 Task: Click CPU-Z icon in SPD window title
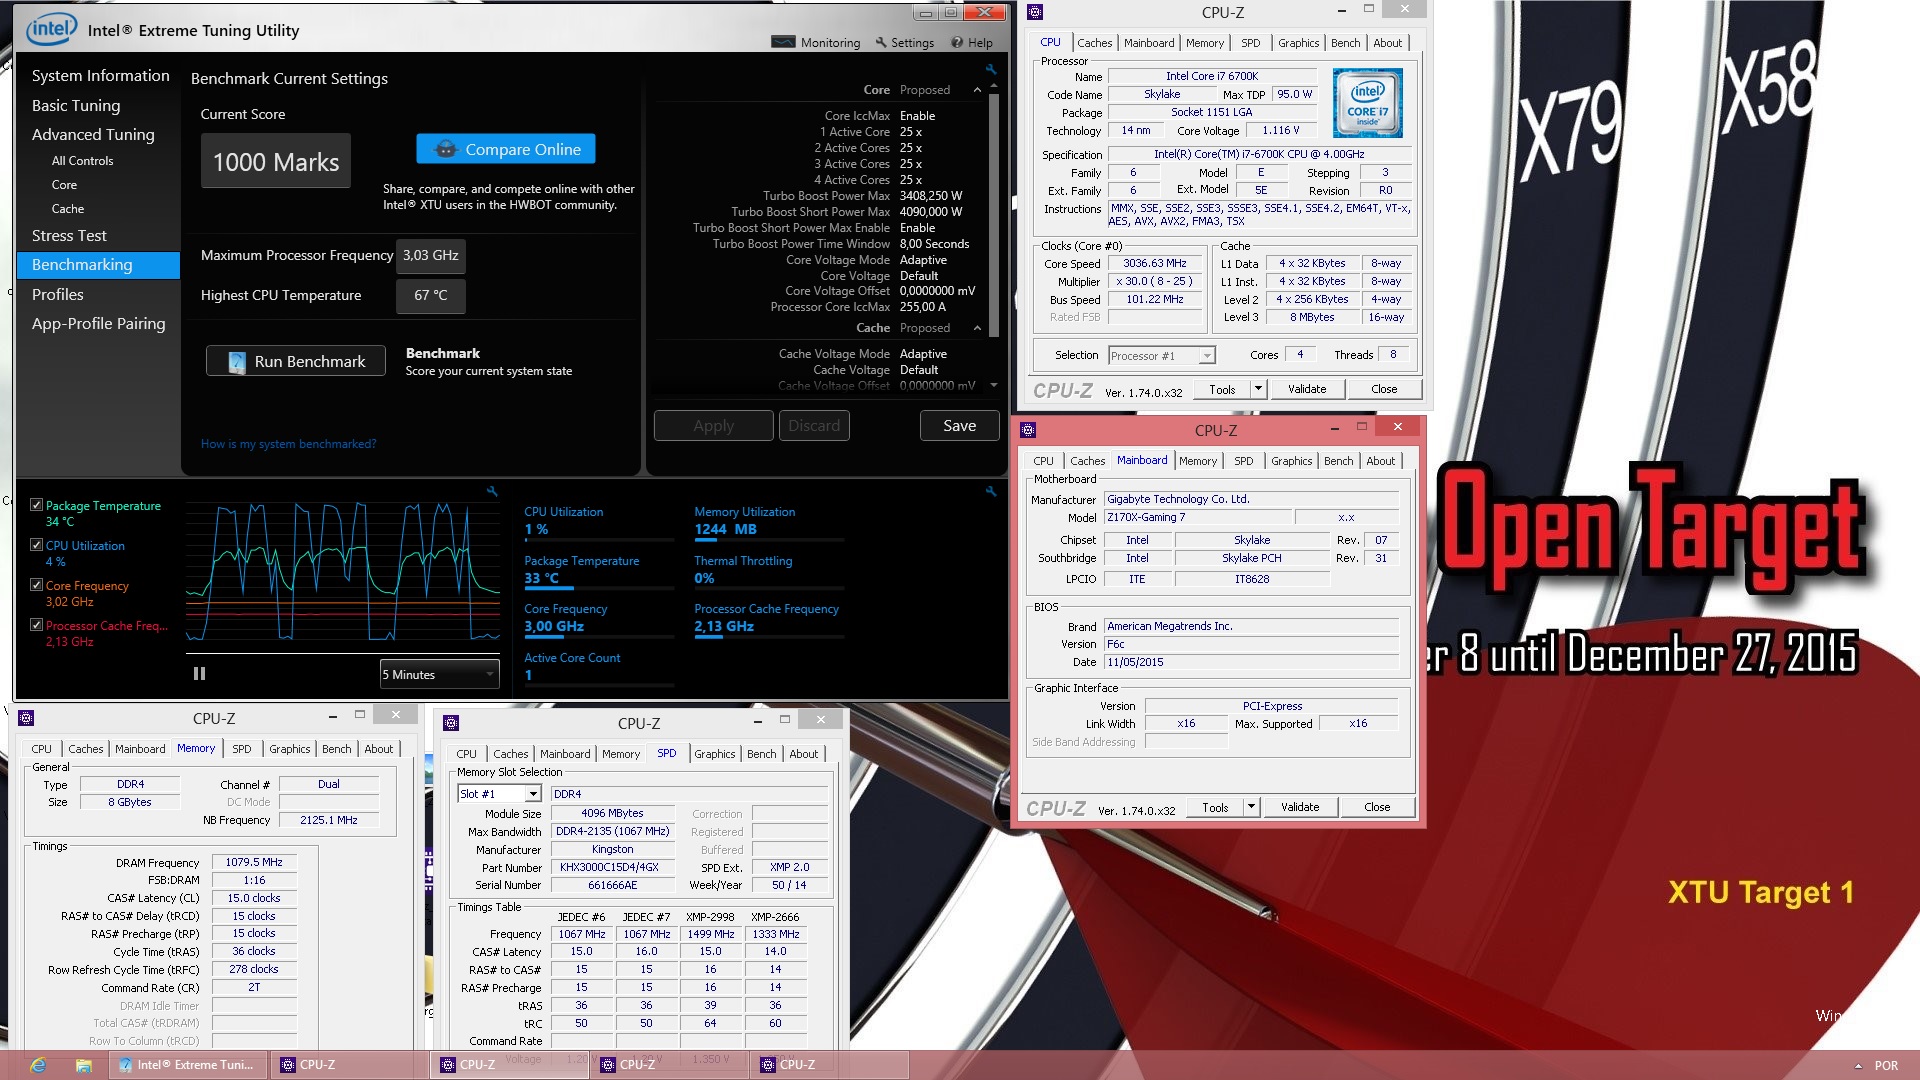451,722
